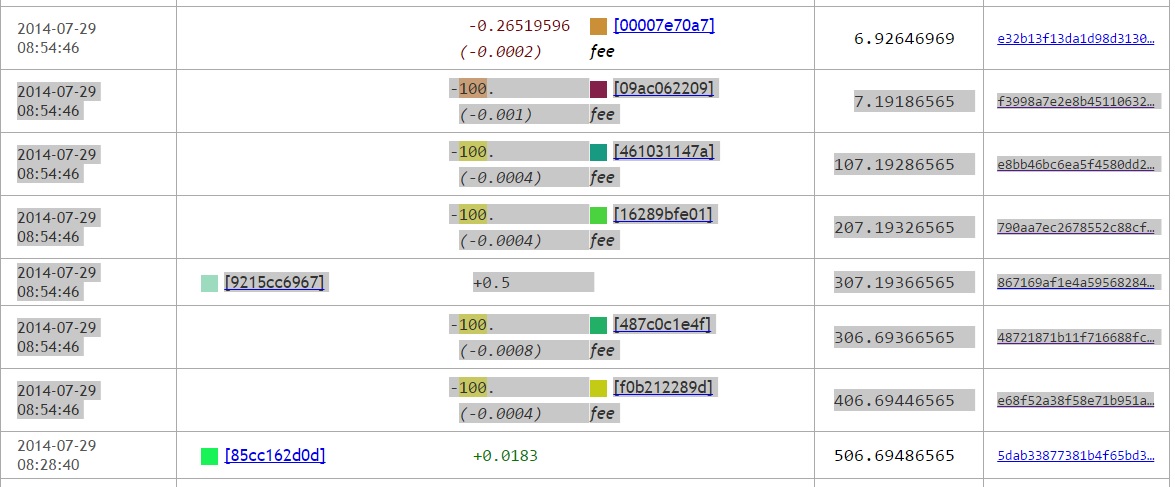Click the bright green swatch beside 85cc162d0d
The image size is (1175, 487).
coord(209,456)
